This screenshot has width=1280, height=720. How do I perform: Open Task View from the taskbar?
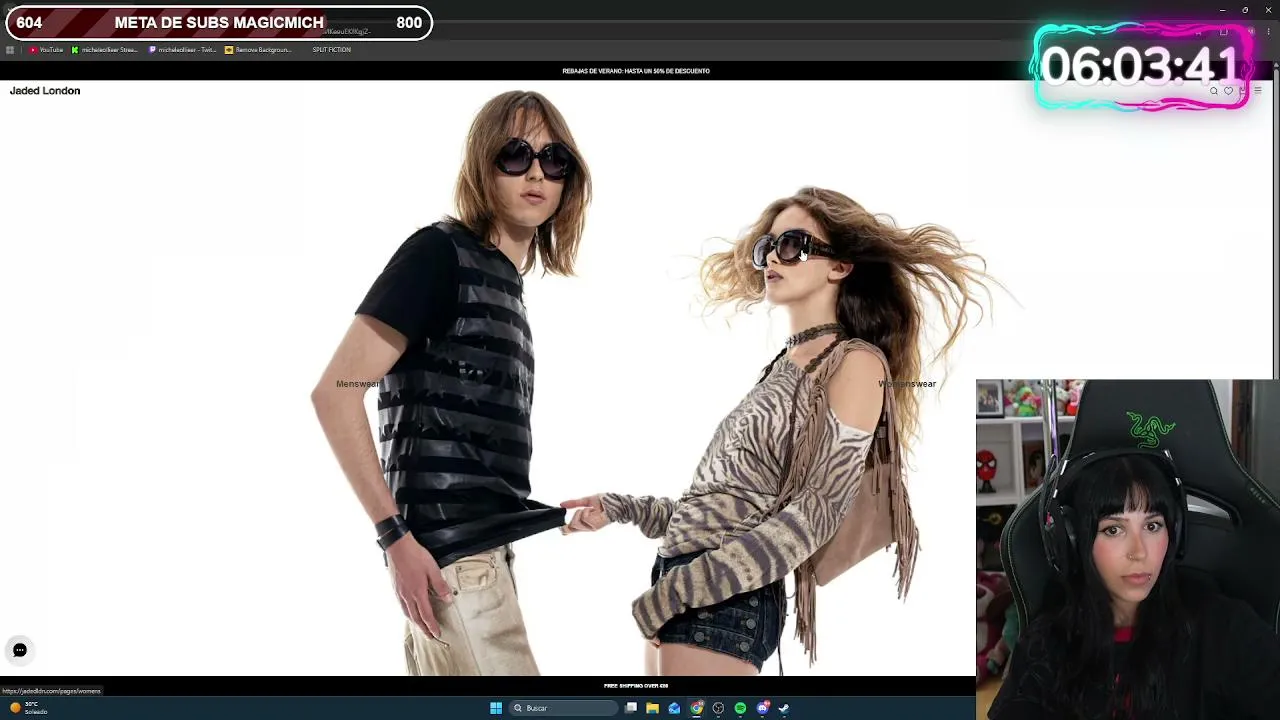pos(631,708)
